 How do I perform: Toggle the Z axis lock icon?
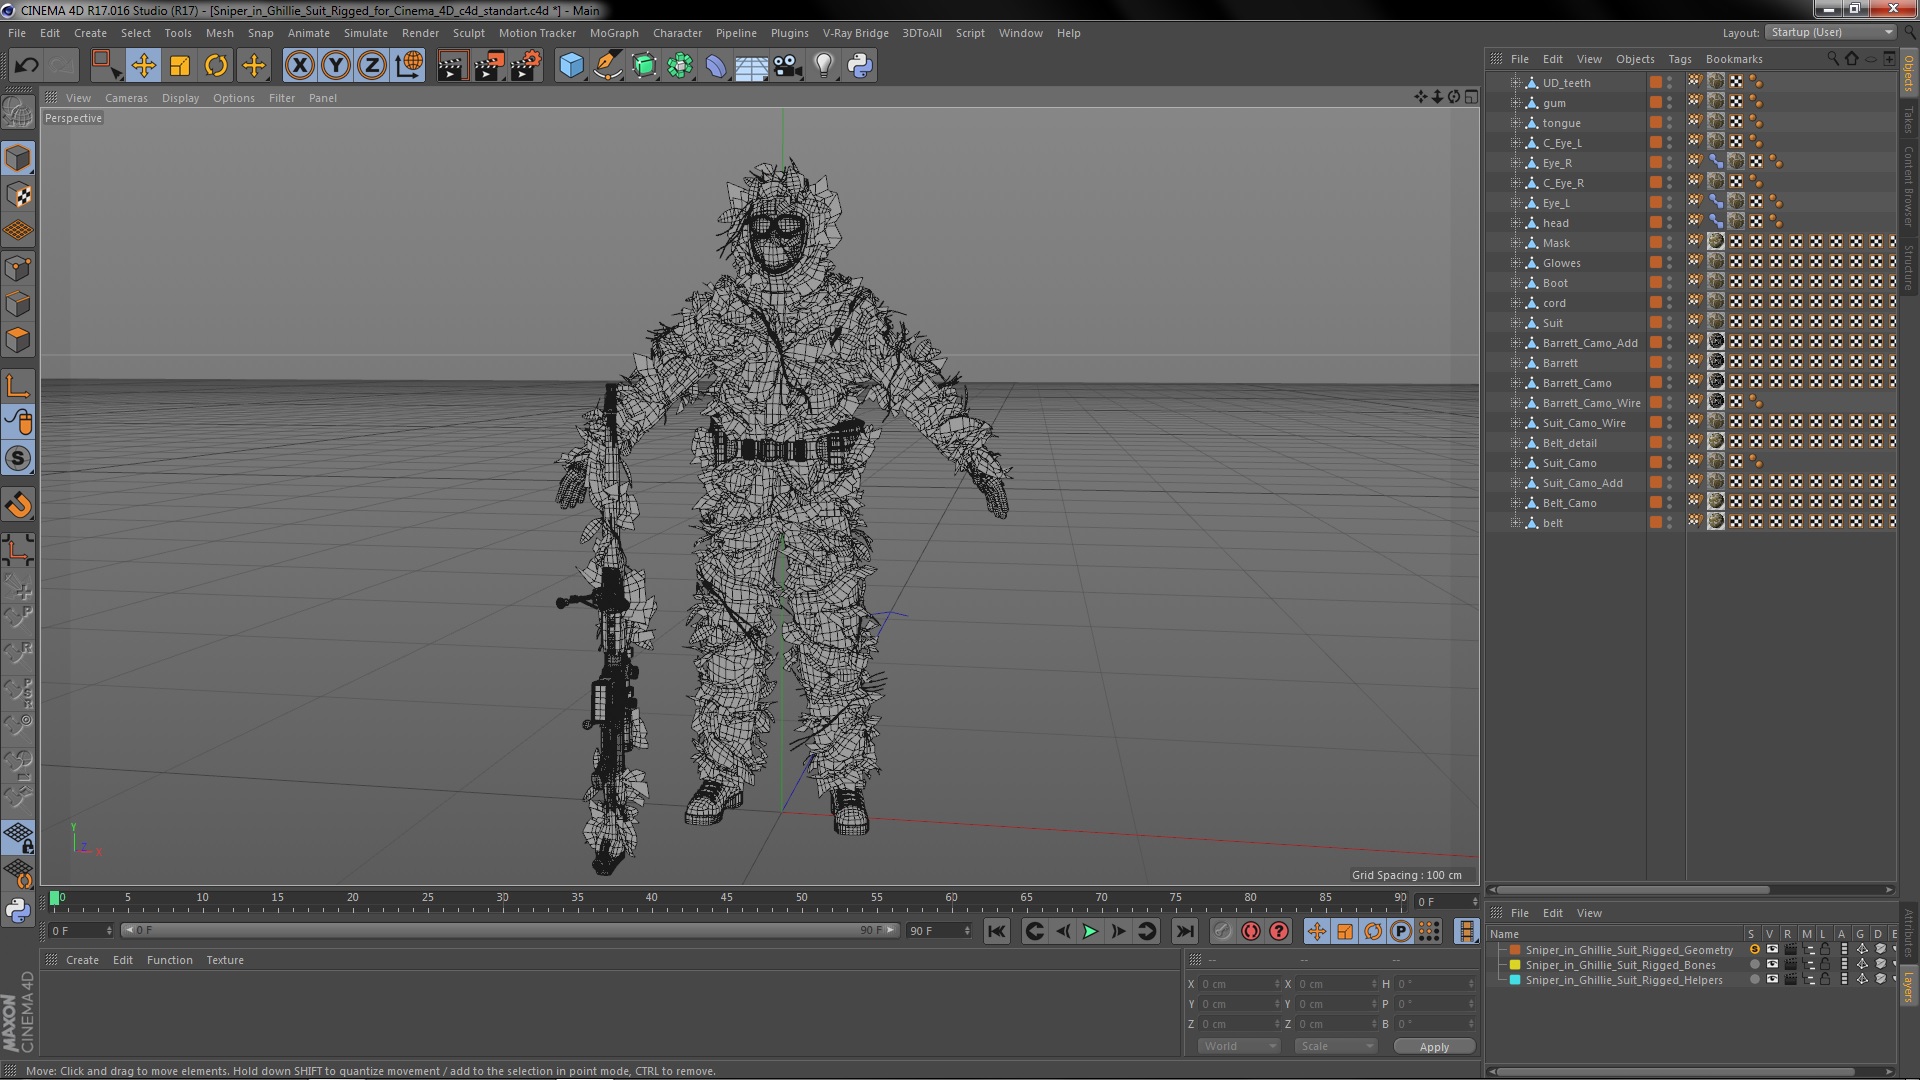(372, 66)
